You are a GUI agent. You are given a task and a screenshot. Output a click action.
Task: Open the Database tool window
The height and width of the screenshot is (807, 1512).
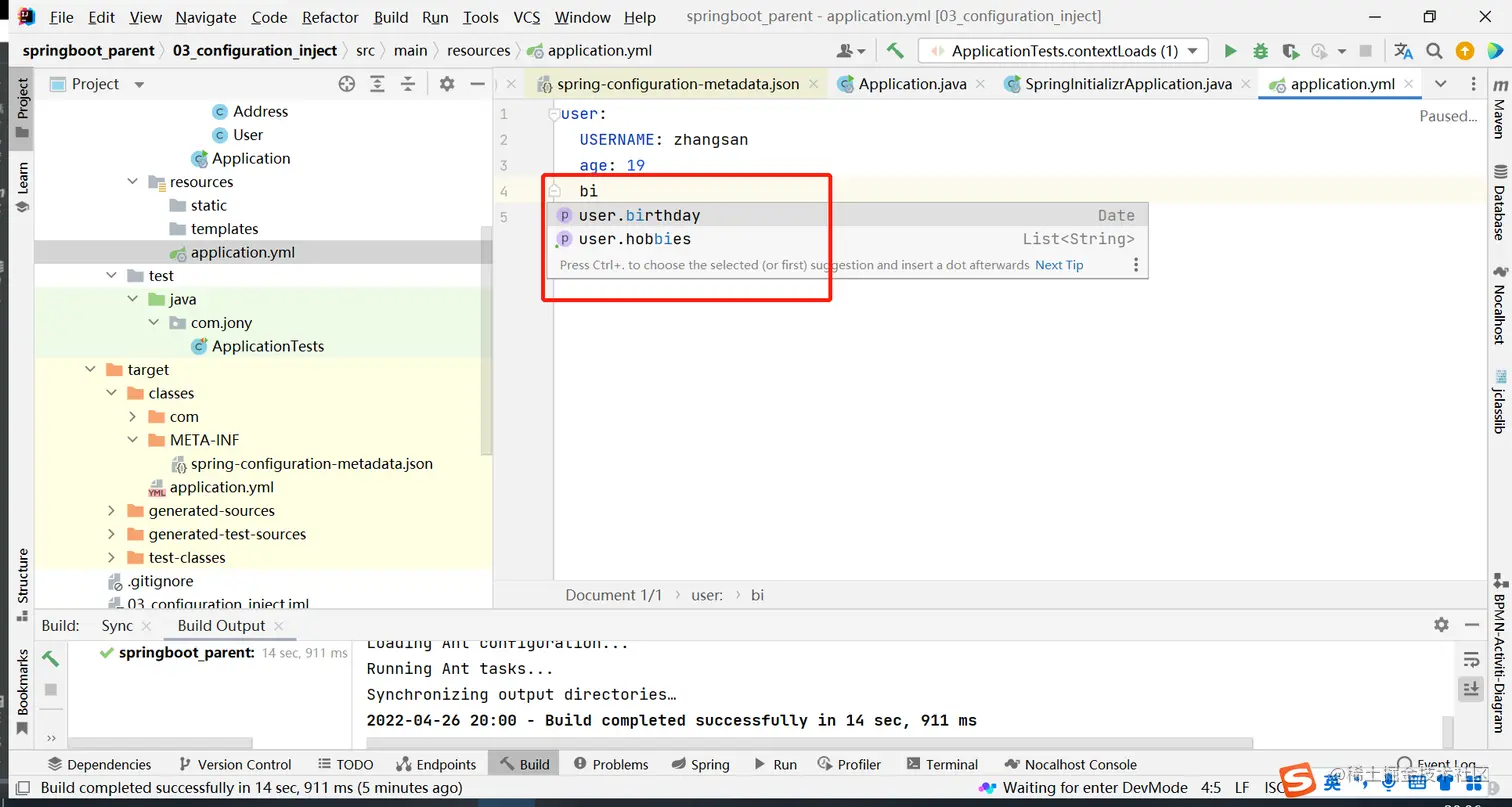pos(1499,203)
